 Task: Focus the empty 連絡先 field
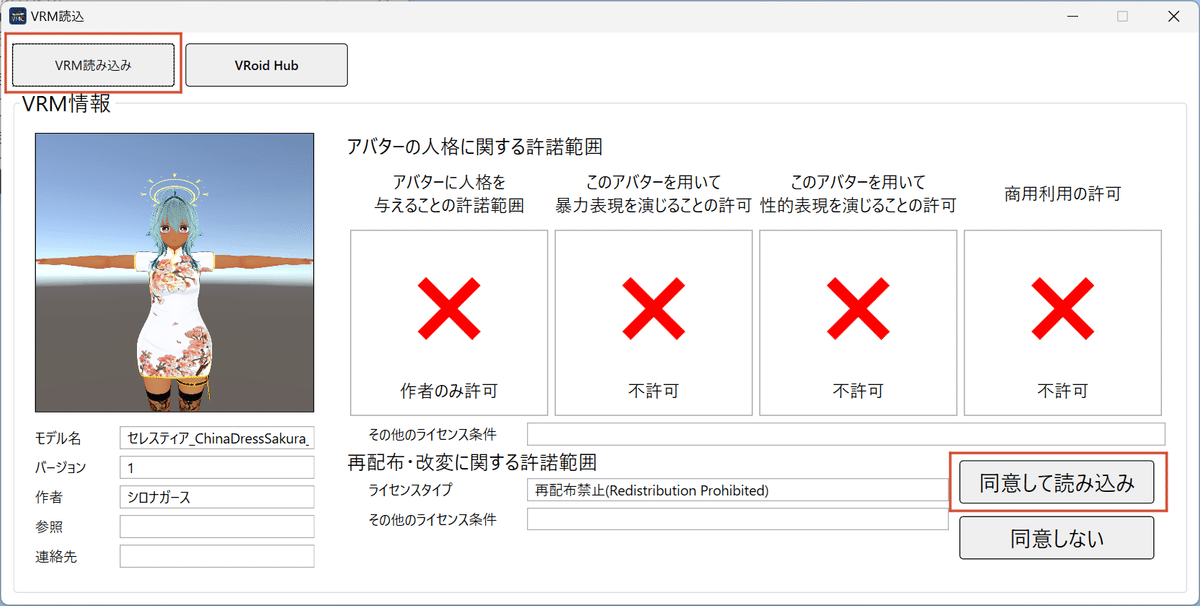[x=216, y=556]
